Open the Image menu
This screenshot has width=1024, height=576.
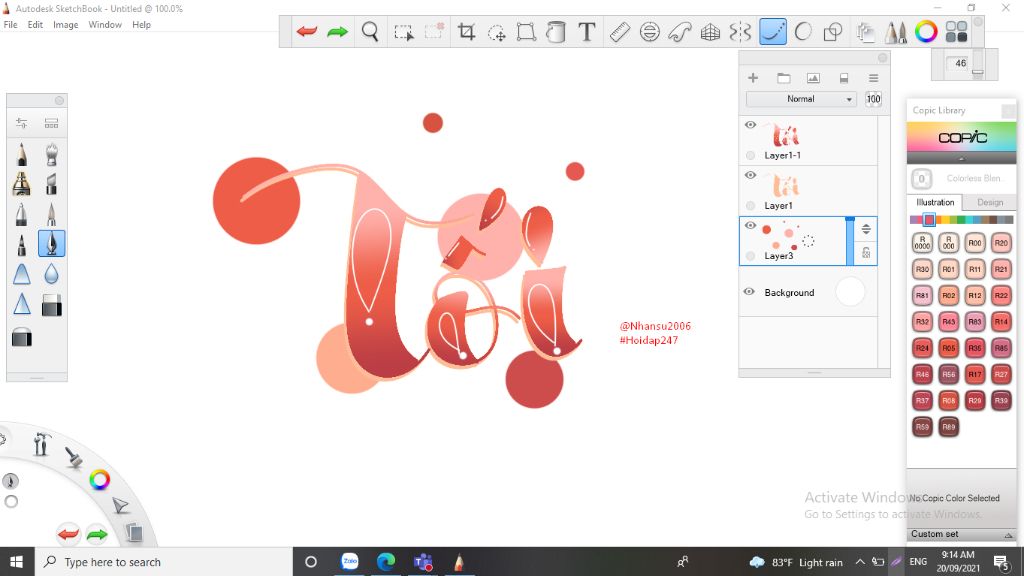(65, 25)
